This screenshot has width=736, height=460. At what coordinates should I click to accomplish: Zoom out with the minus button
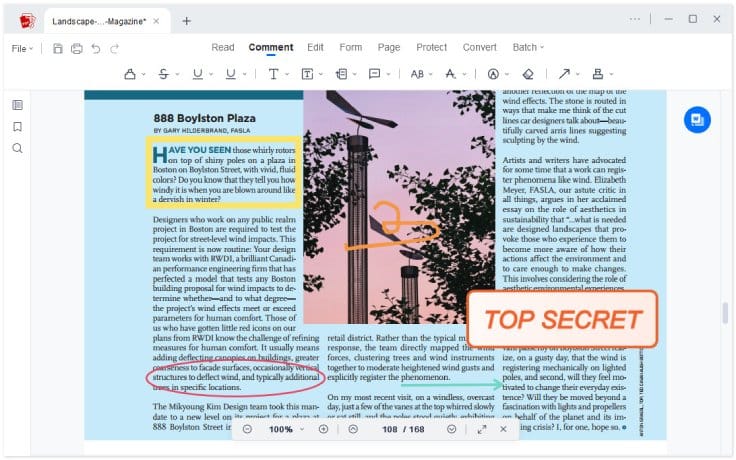pyautogui.click(x=247, y=429)
